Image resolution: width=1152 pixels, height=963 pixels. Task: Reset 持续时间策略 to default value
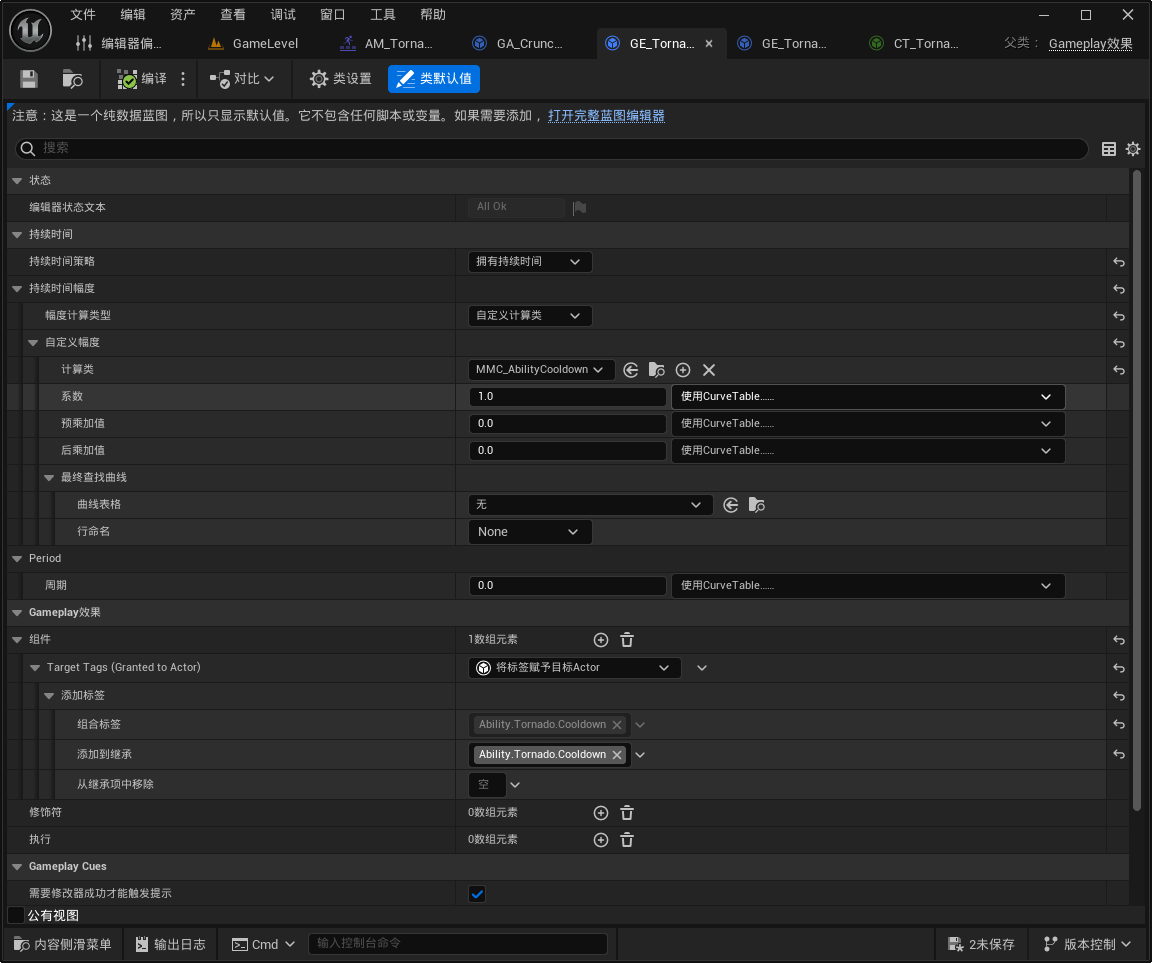point(1118,262)
